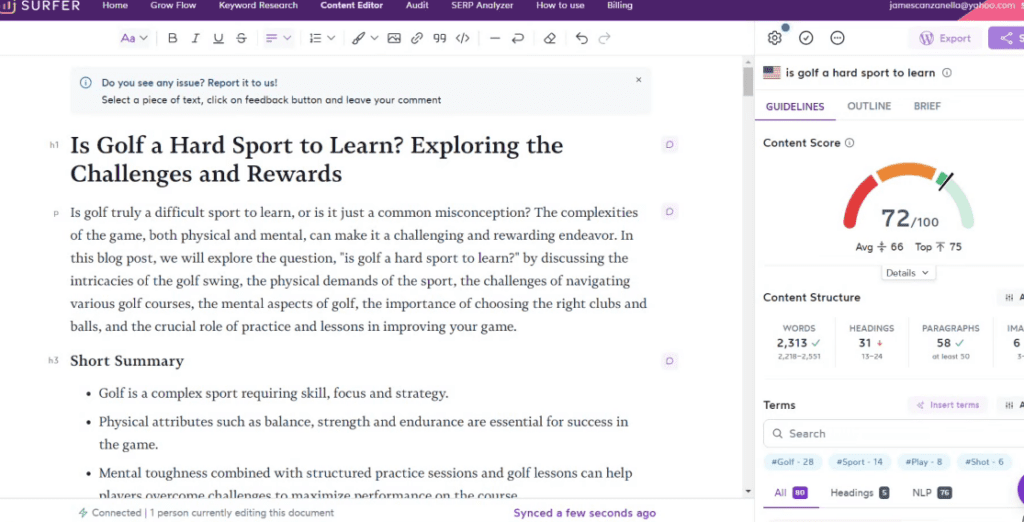Insert an image from the toolbar
Image resolution: width=1024 pixels, height=522 pixels.
tap(394, 39)
